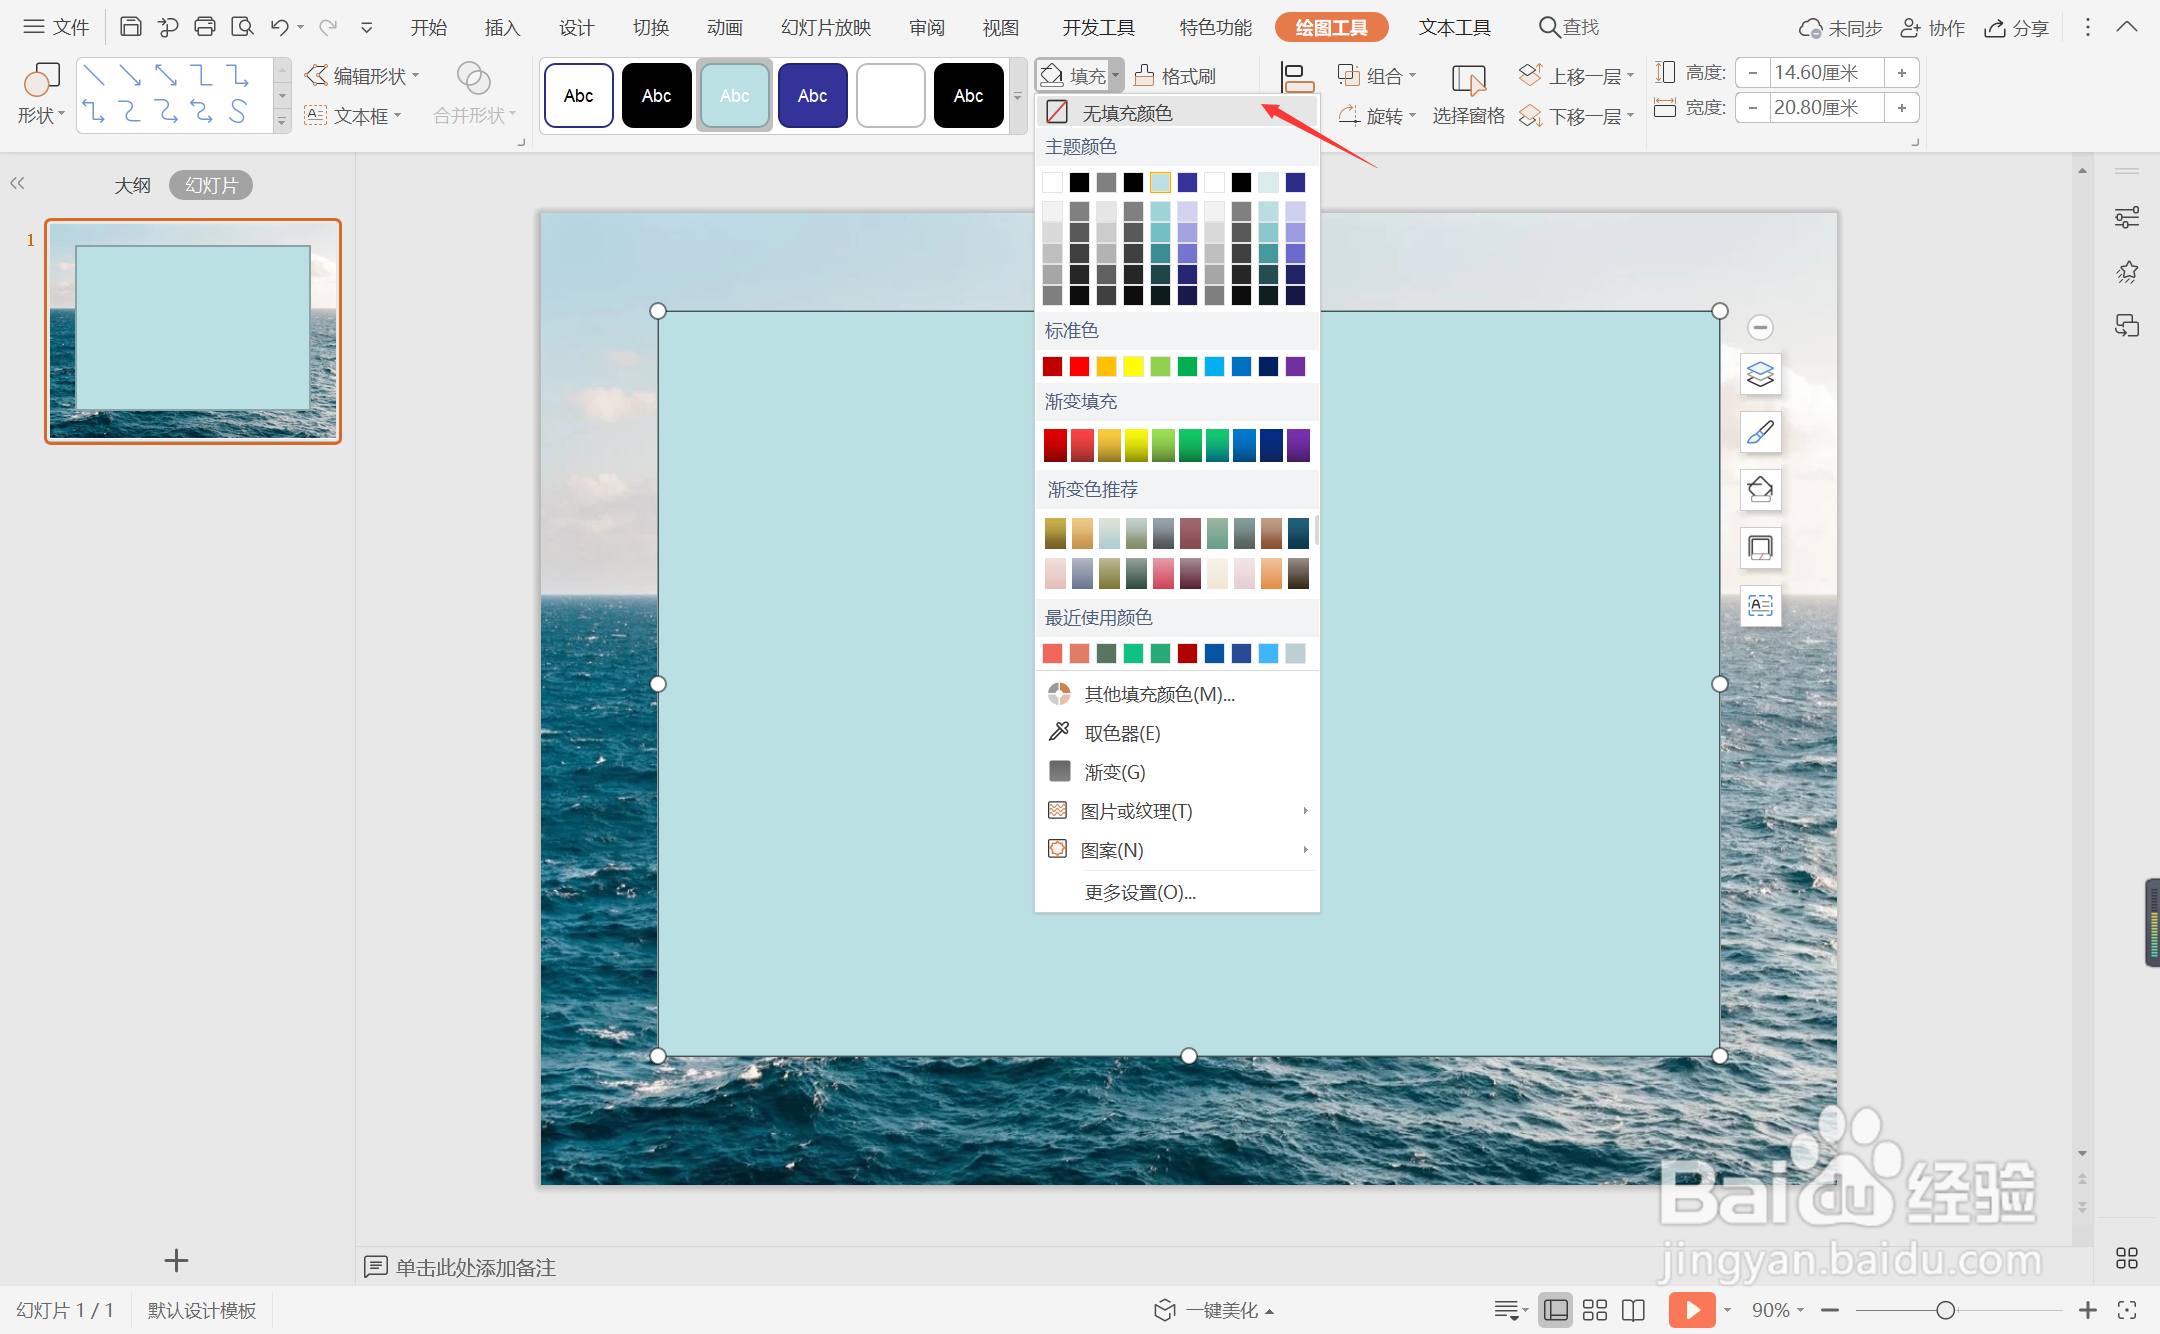Switch to slide sorter grid view
The height and width of the screenshot is (1334, 2160).
[x=1595, y=1310]
